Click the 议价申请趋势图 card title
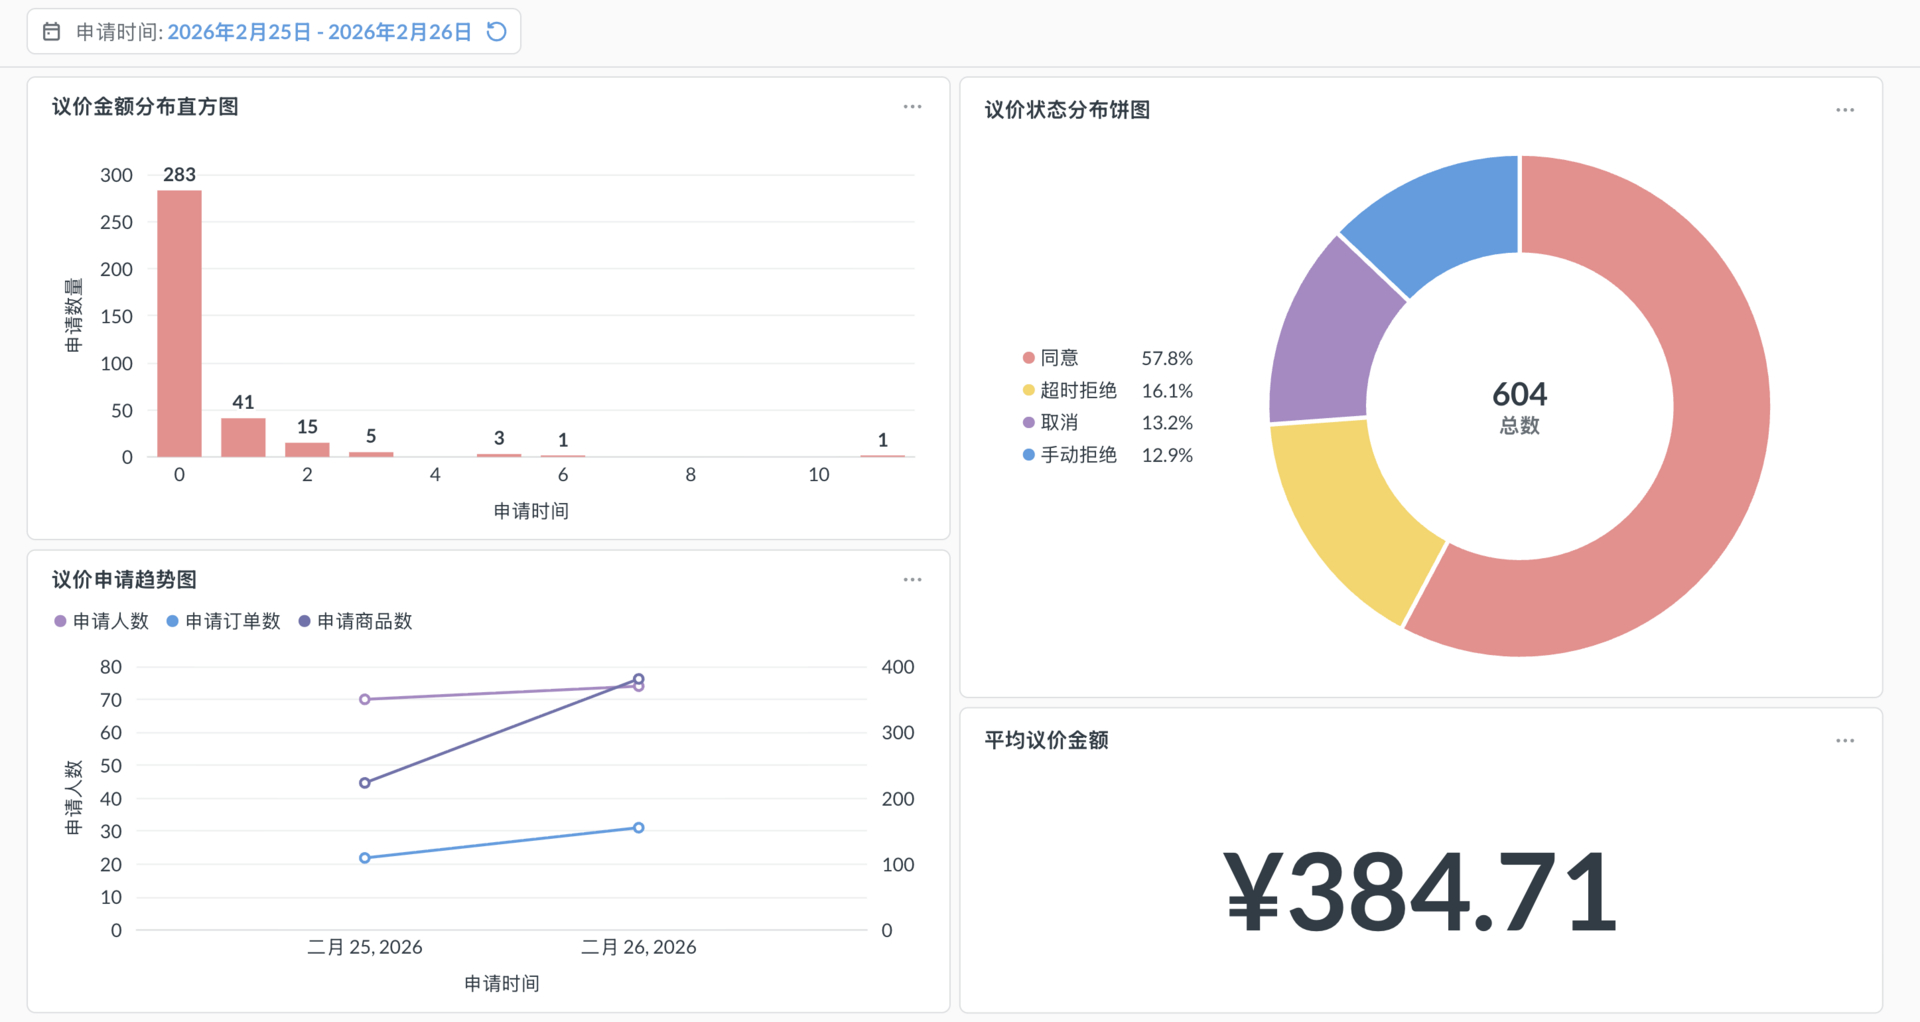Screen dimensions: 1920x1022 pos(124,580)
